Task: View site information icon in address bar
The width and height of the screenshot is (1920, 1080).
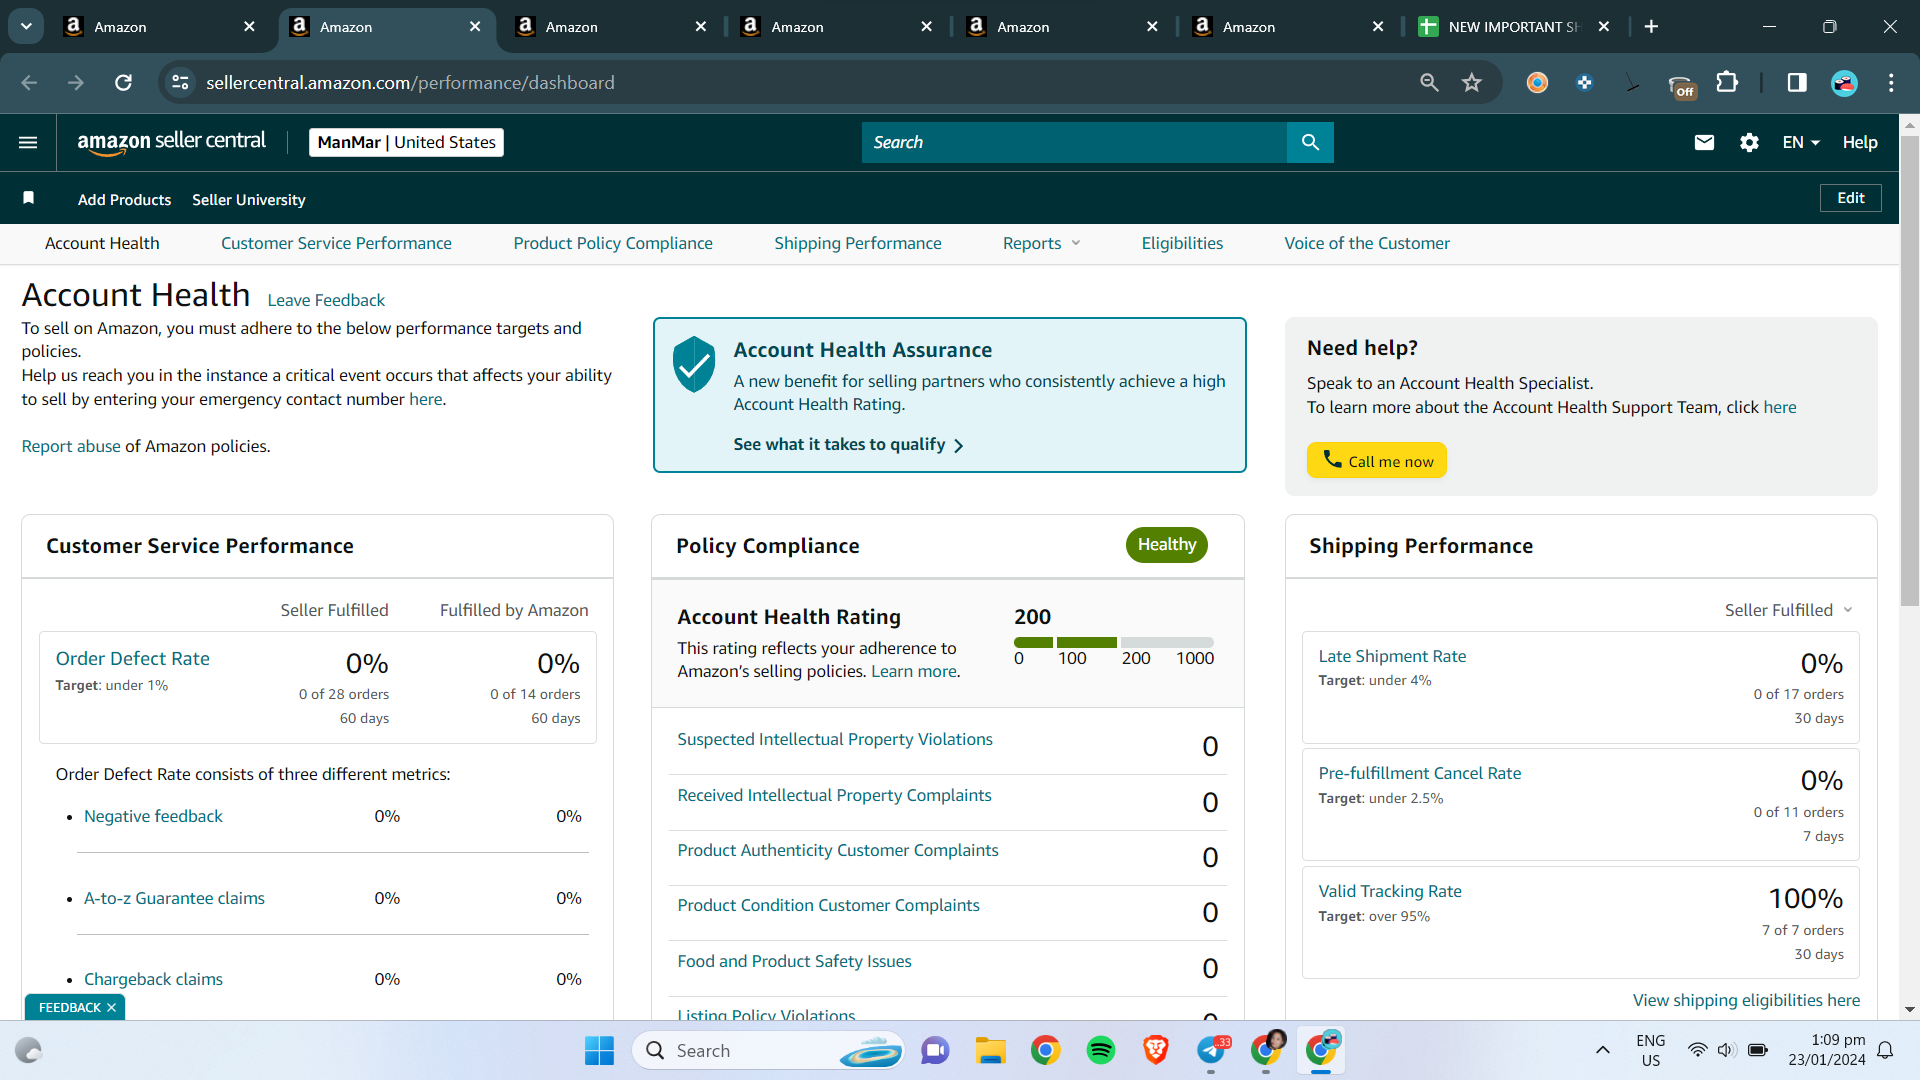Action: pos(180,83)
